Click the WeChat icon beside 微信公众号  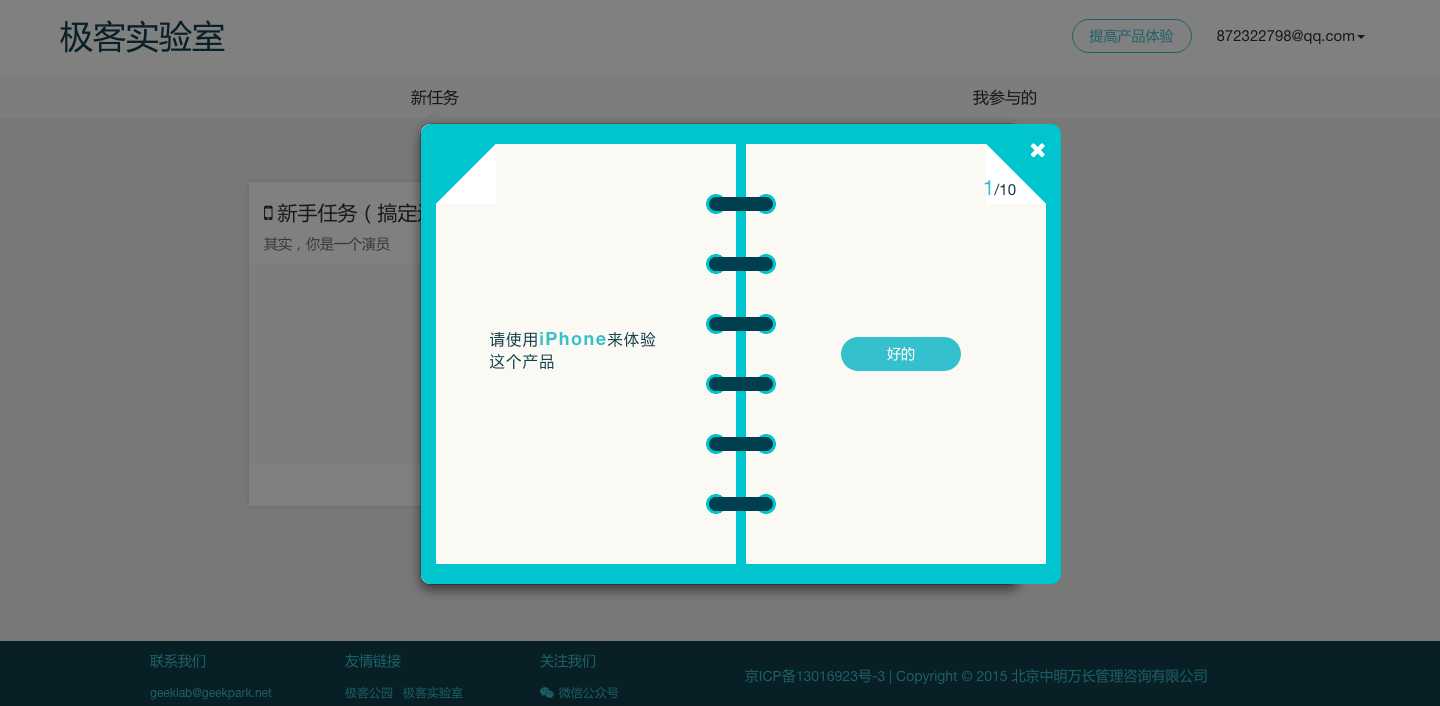click(547, 693)
